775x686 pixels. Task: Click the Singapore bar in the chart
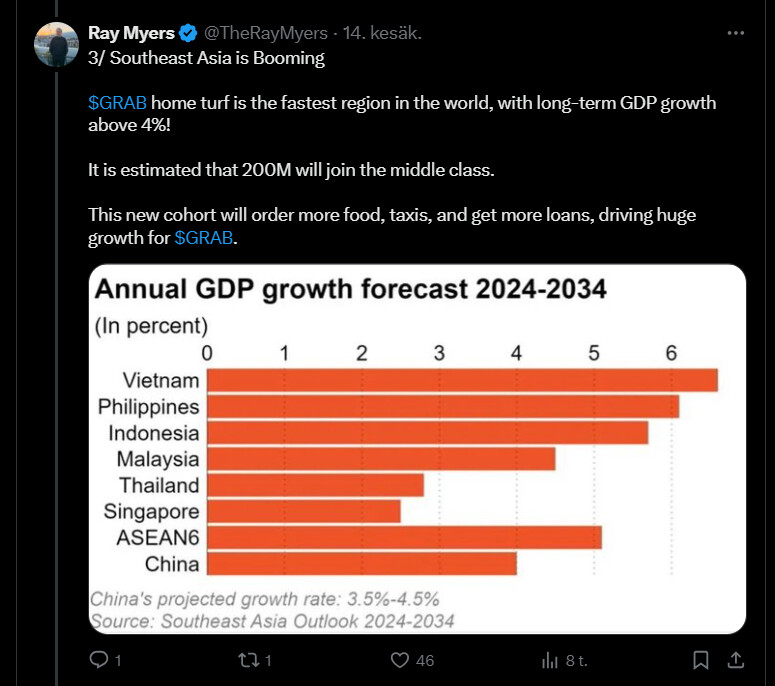point(304,512)
